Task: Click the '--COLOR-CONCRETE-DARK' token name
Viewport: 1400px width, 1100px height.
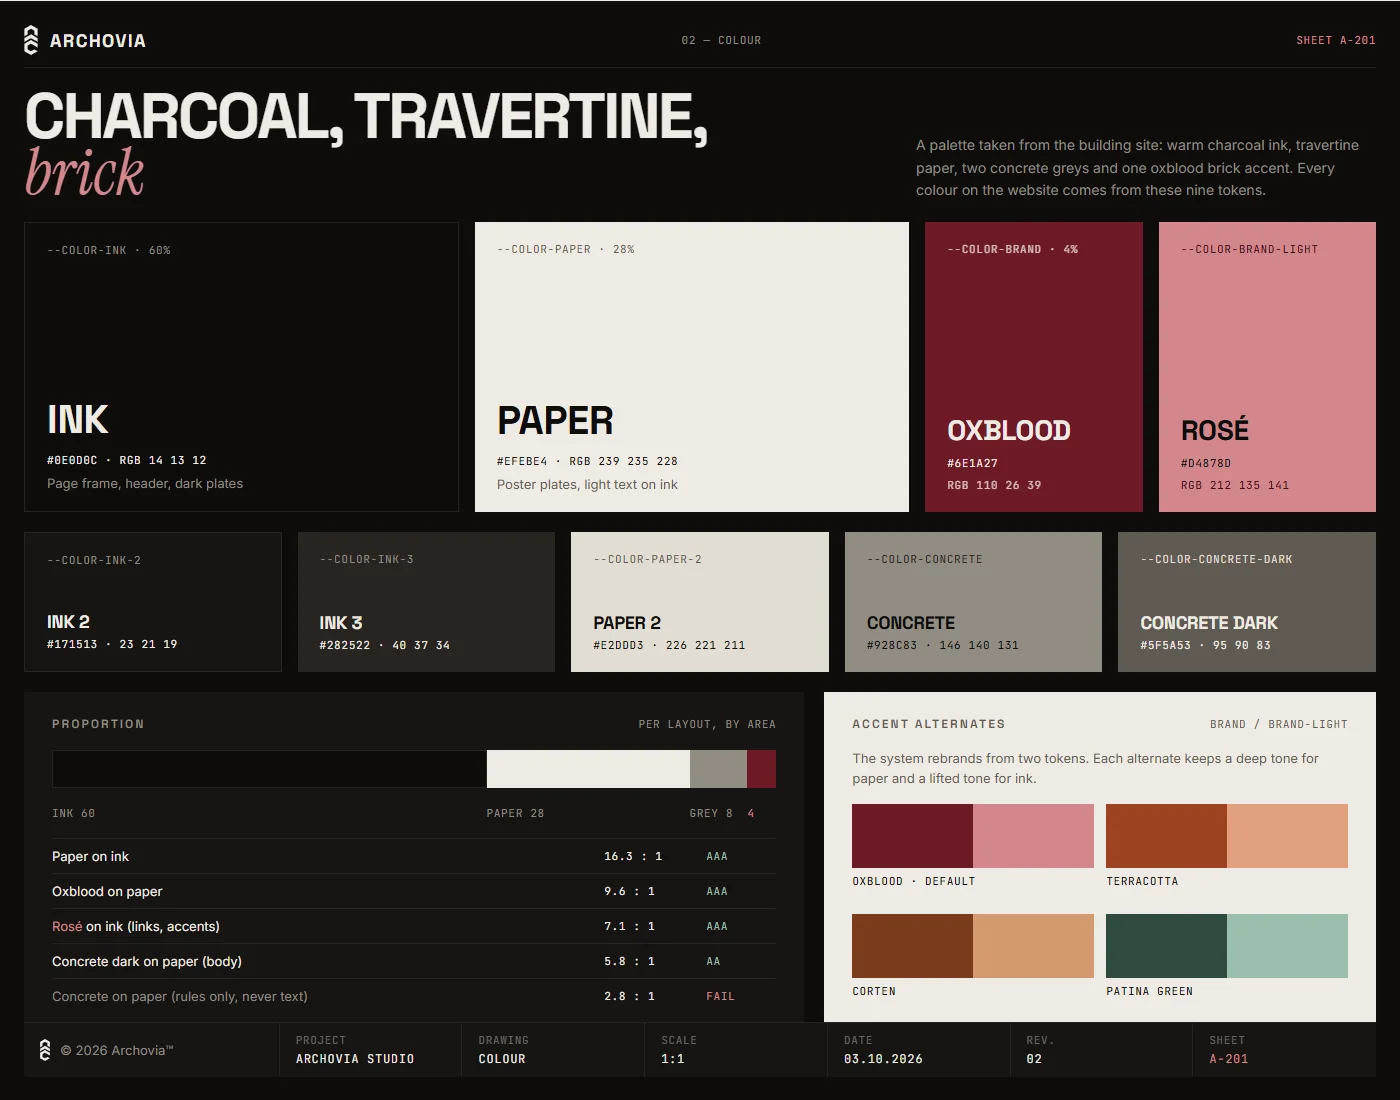Action: click(x=1217, y=559)
